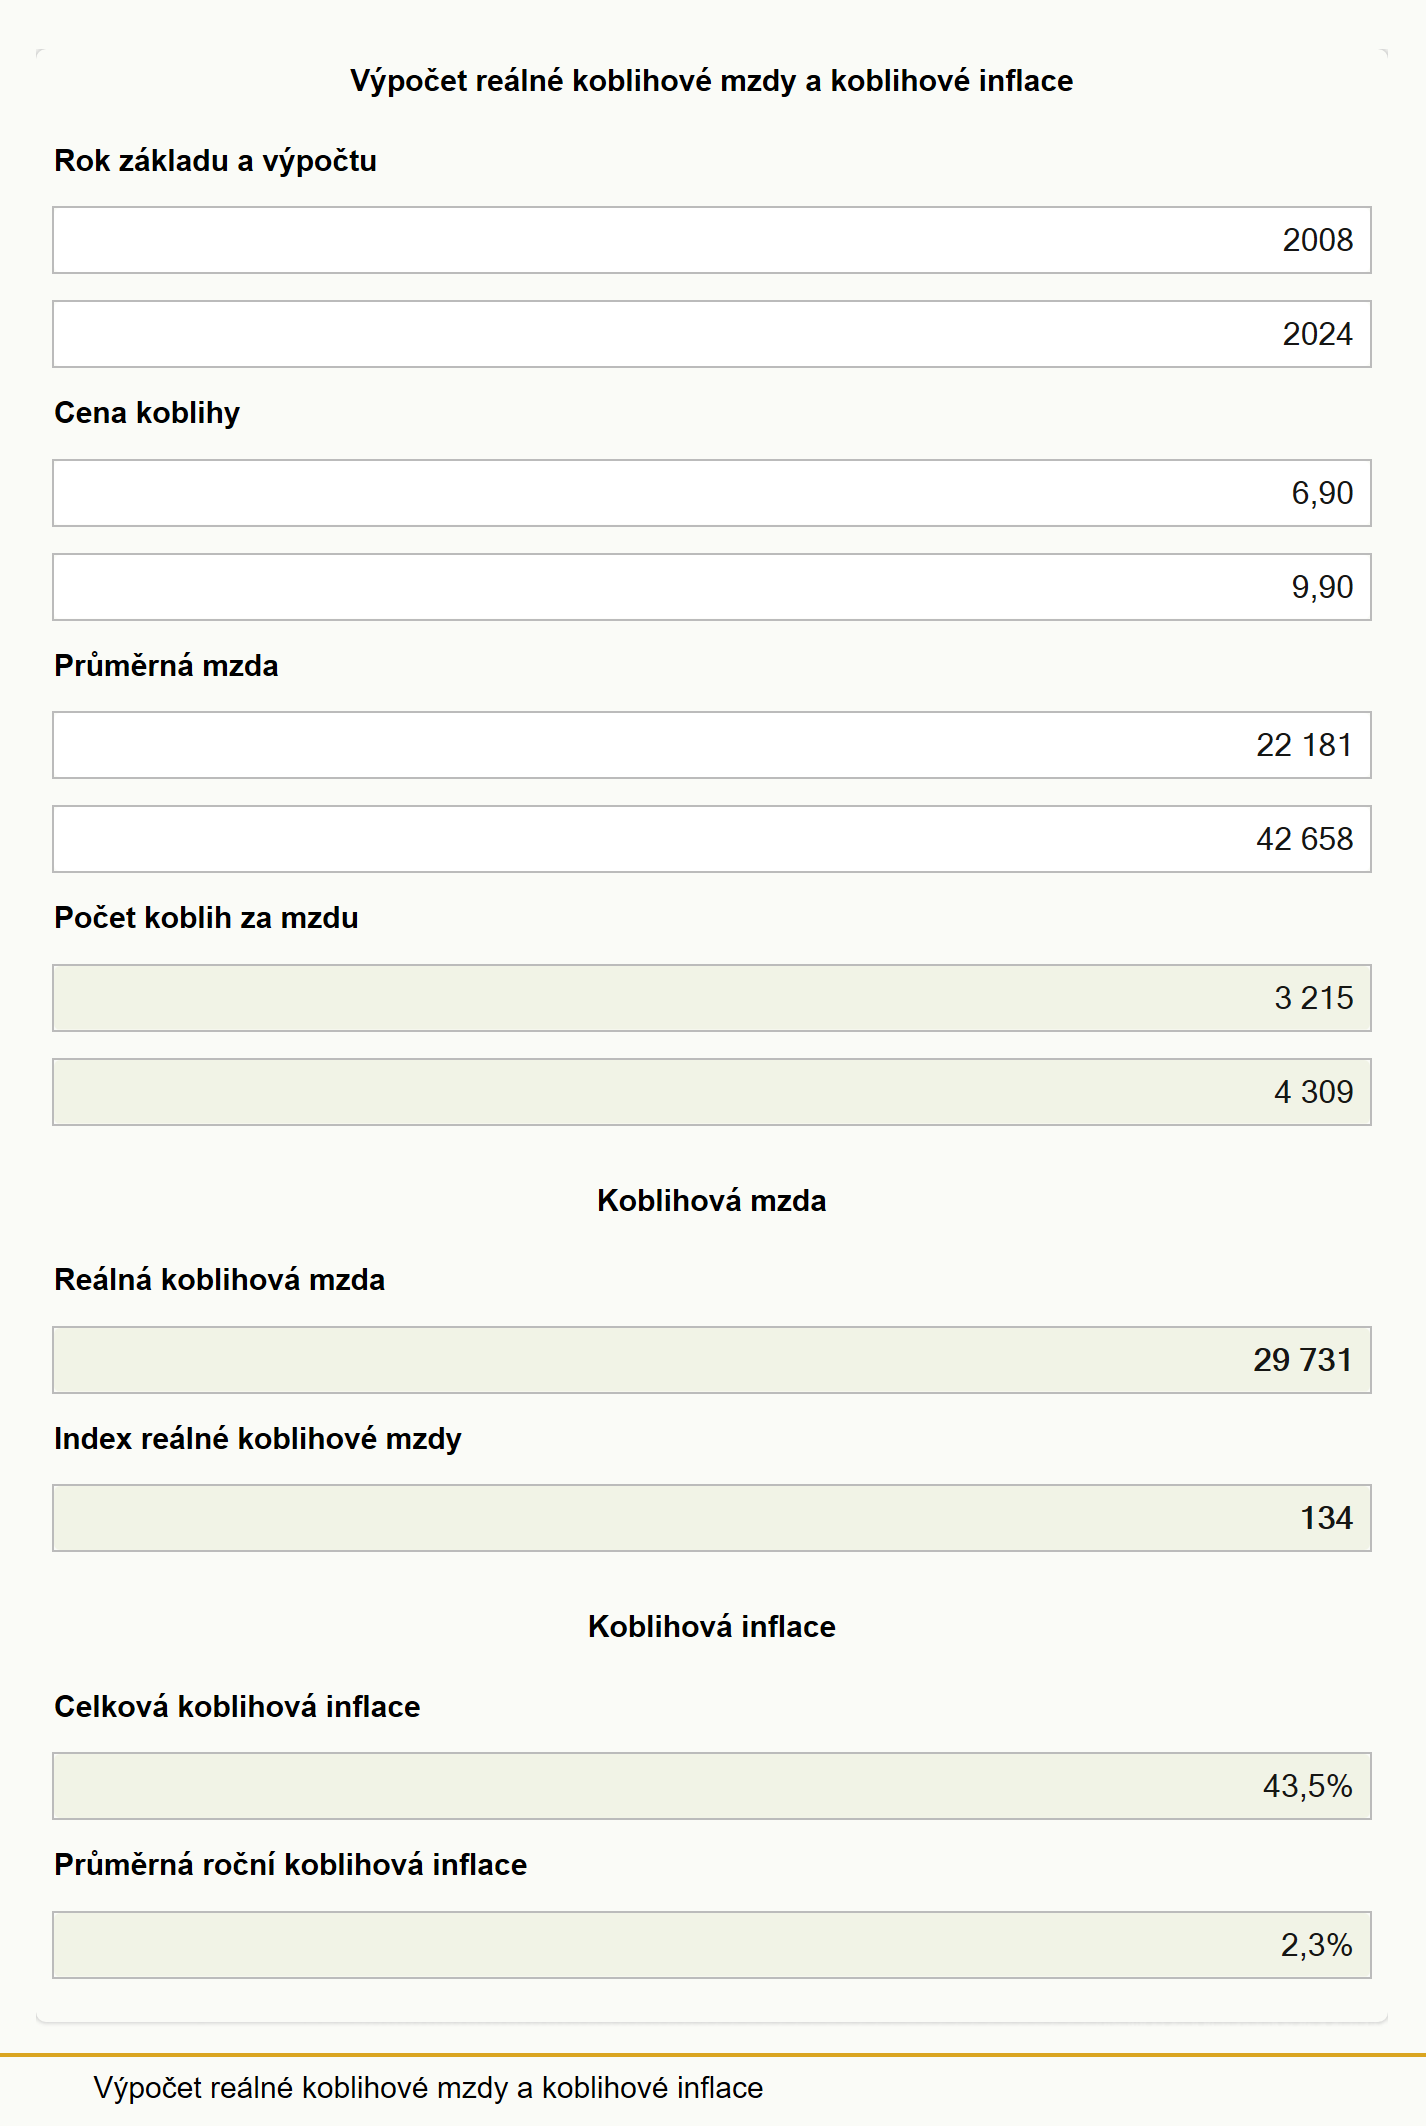Click the base year field showing 2008
1426x2126 pixels.
712,240
